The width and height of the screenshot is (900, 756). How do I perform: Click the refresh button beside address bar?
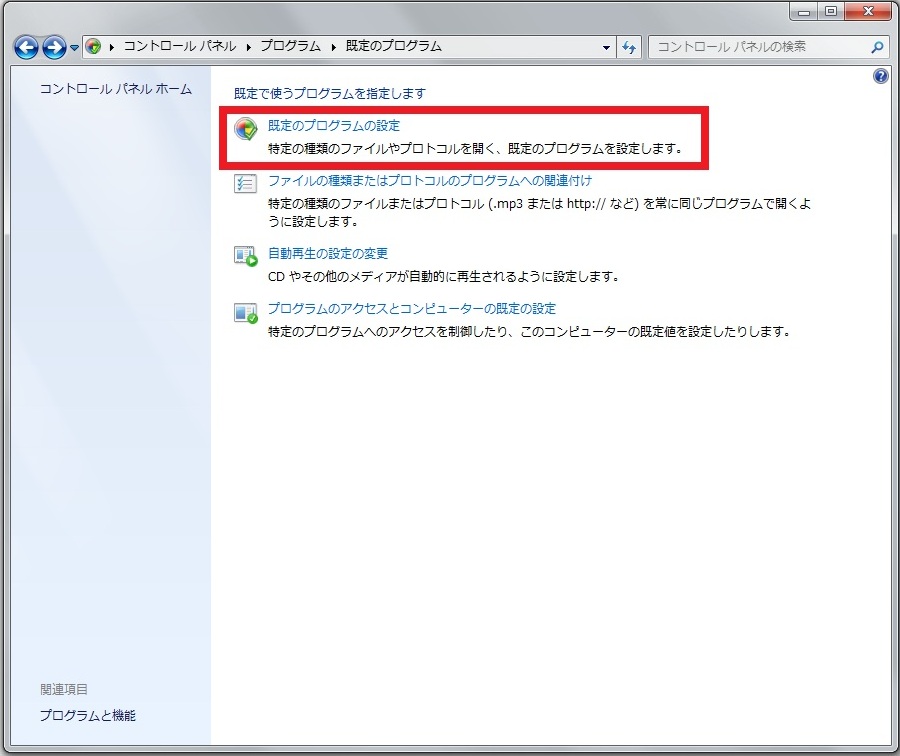click(x=630, y=47)
